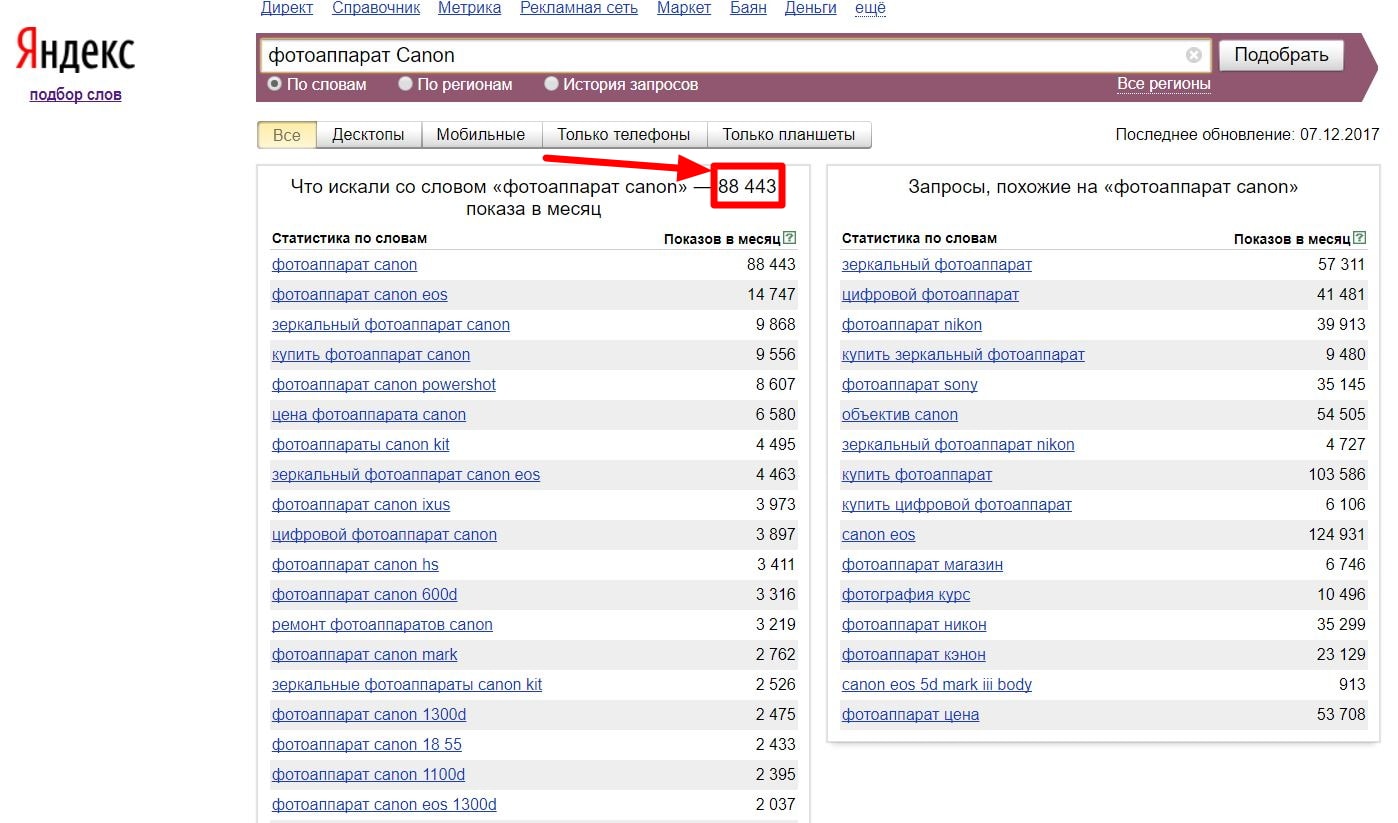
Task: Open similar query 'фотоаппарат nikon'
Action: [912, 325]
